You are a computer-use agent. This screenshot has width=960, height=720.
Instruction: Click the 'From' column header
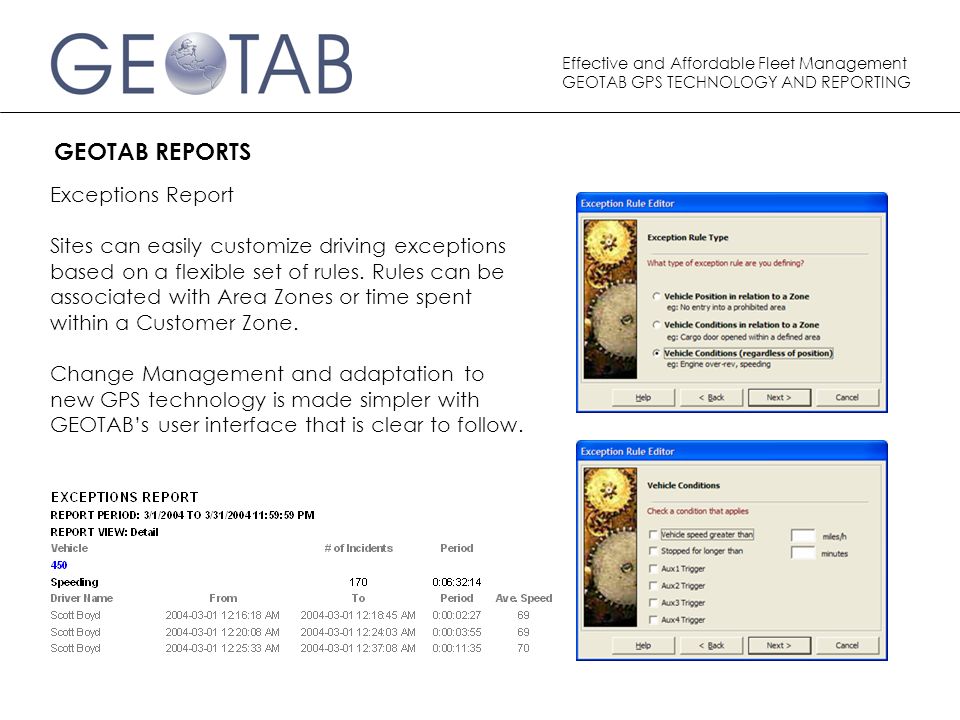[223, 598]
